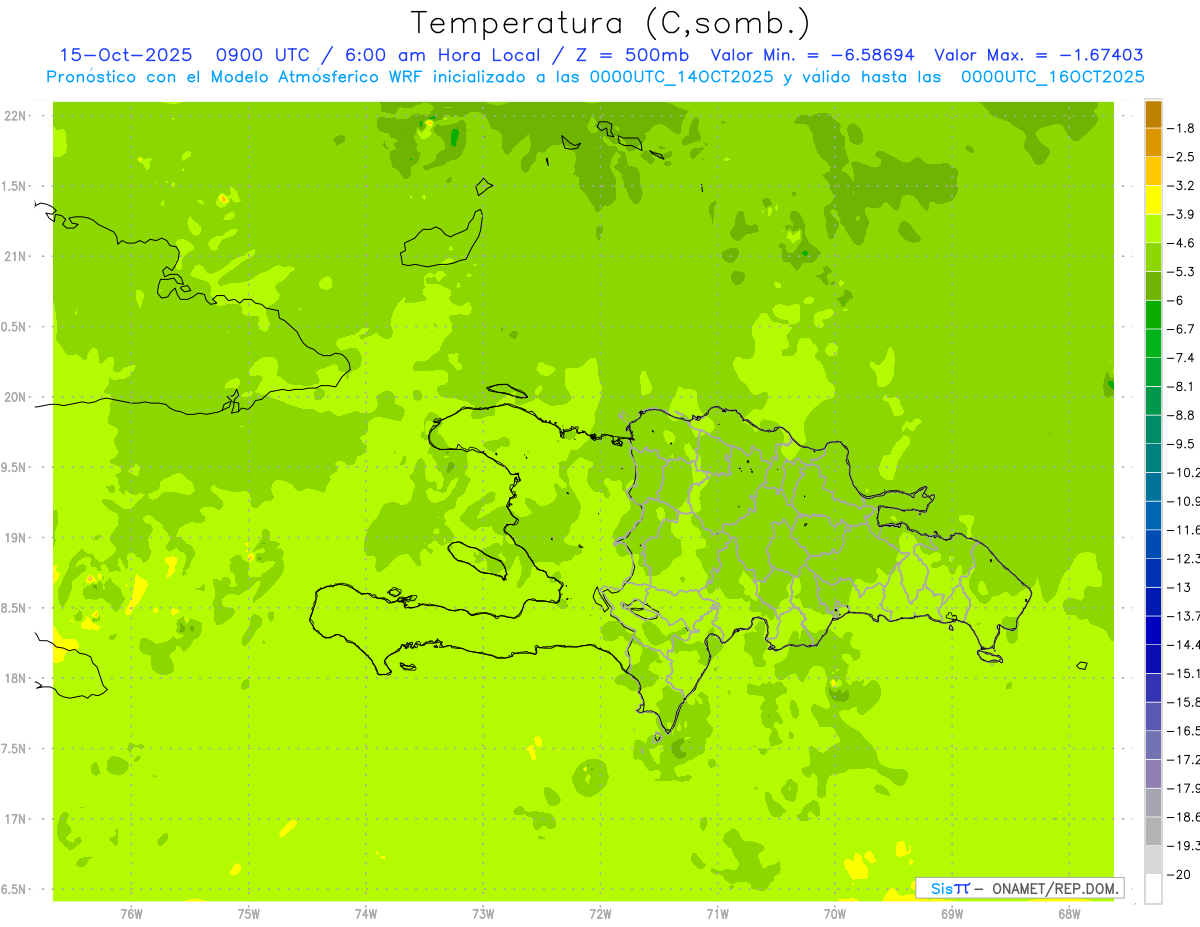
Task: Click the 0000UTC_16OCT2025 valid-until timestamp
Action: coord(1052,76)
